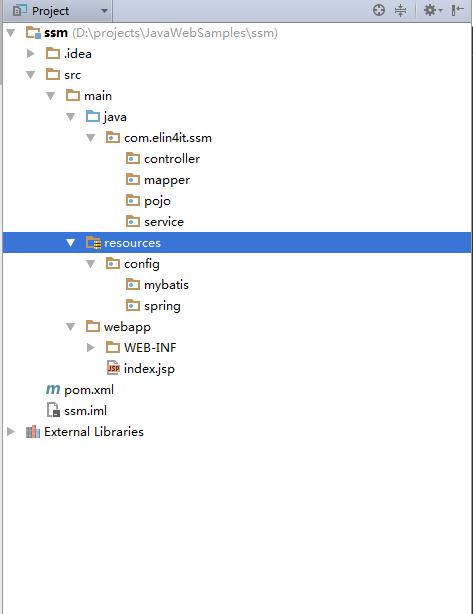Click the JSP file icon for index.jsp
The height and width of the screenshot is (614, 473).
click(x=113, y=368)
